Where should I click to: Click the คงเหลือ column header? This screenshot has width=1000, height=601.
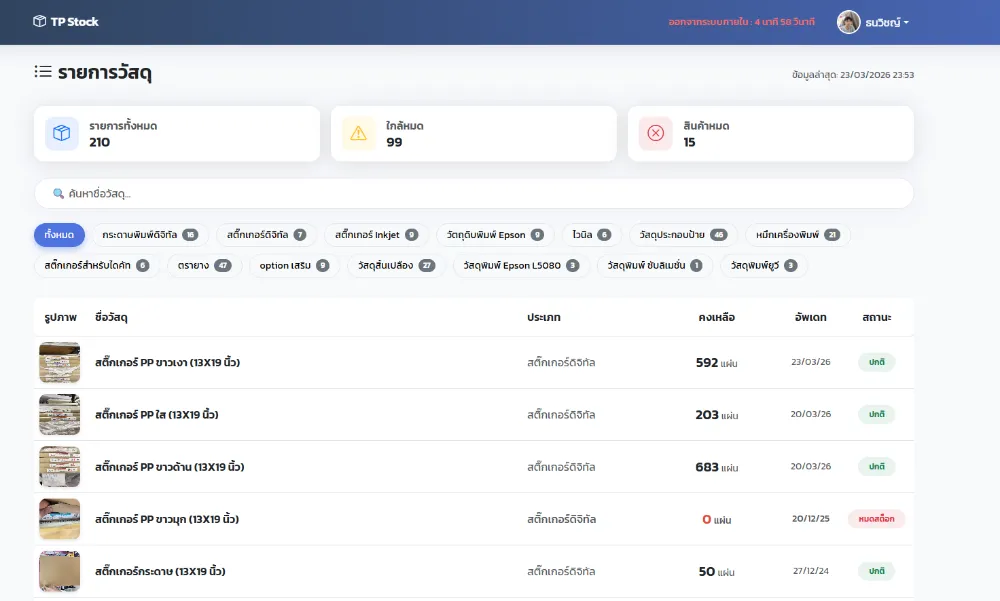(x=716, y=317)
